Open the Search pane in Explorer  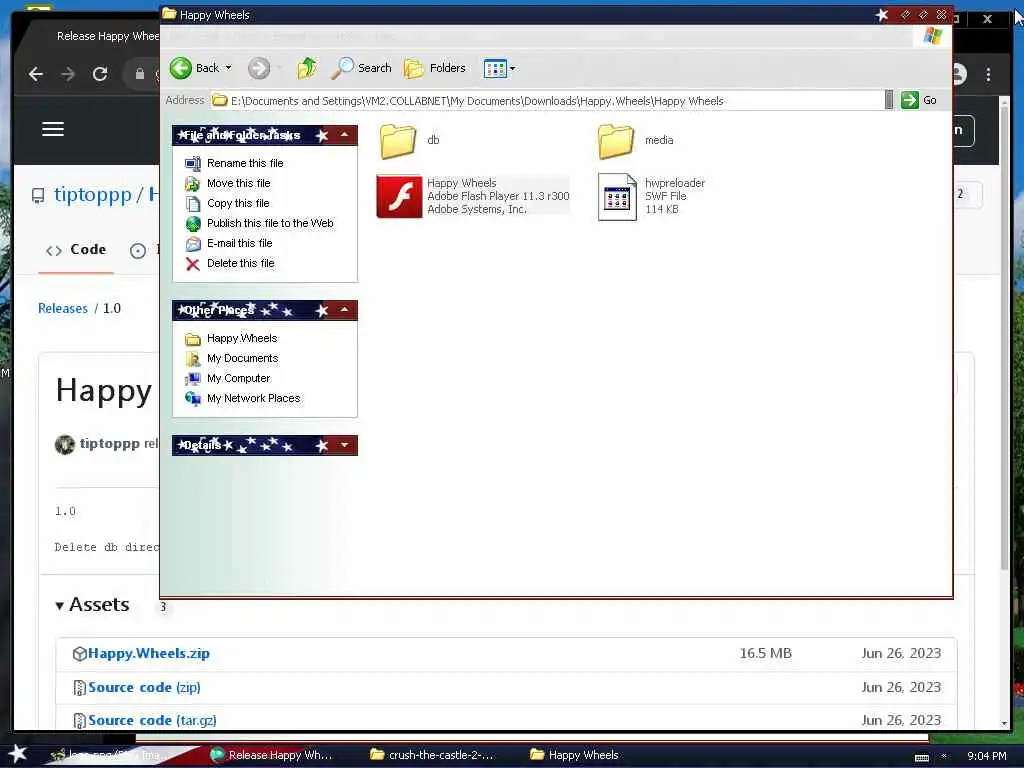(x=361, y=68)
